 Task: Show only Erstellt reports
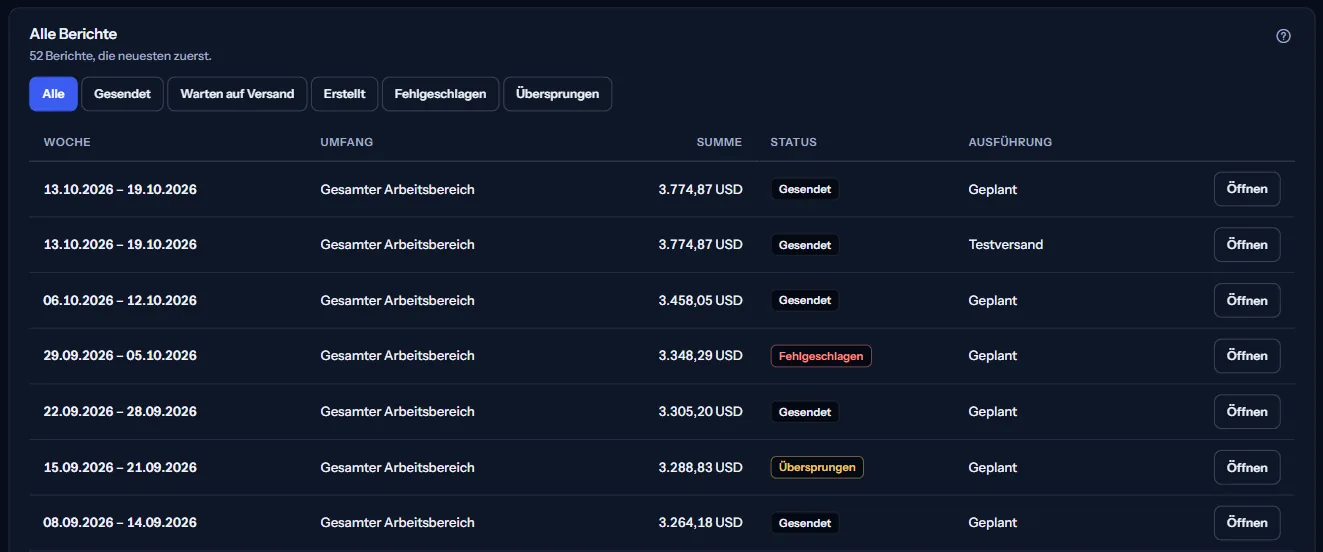(344, 94)
